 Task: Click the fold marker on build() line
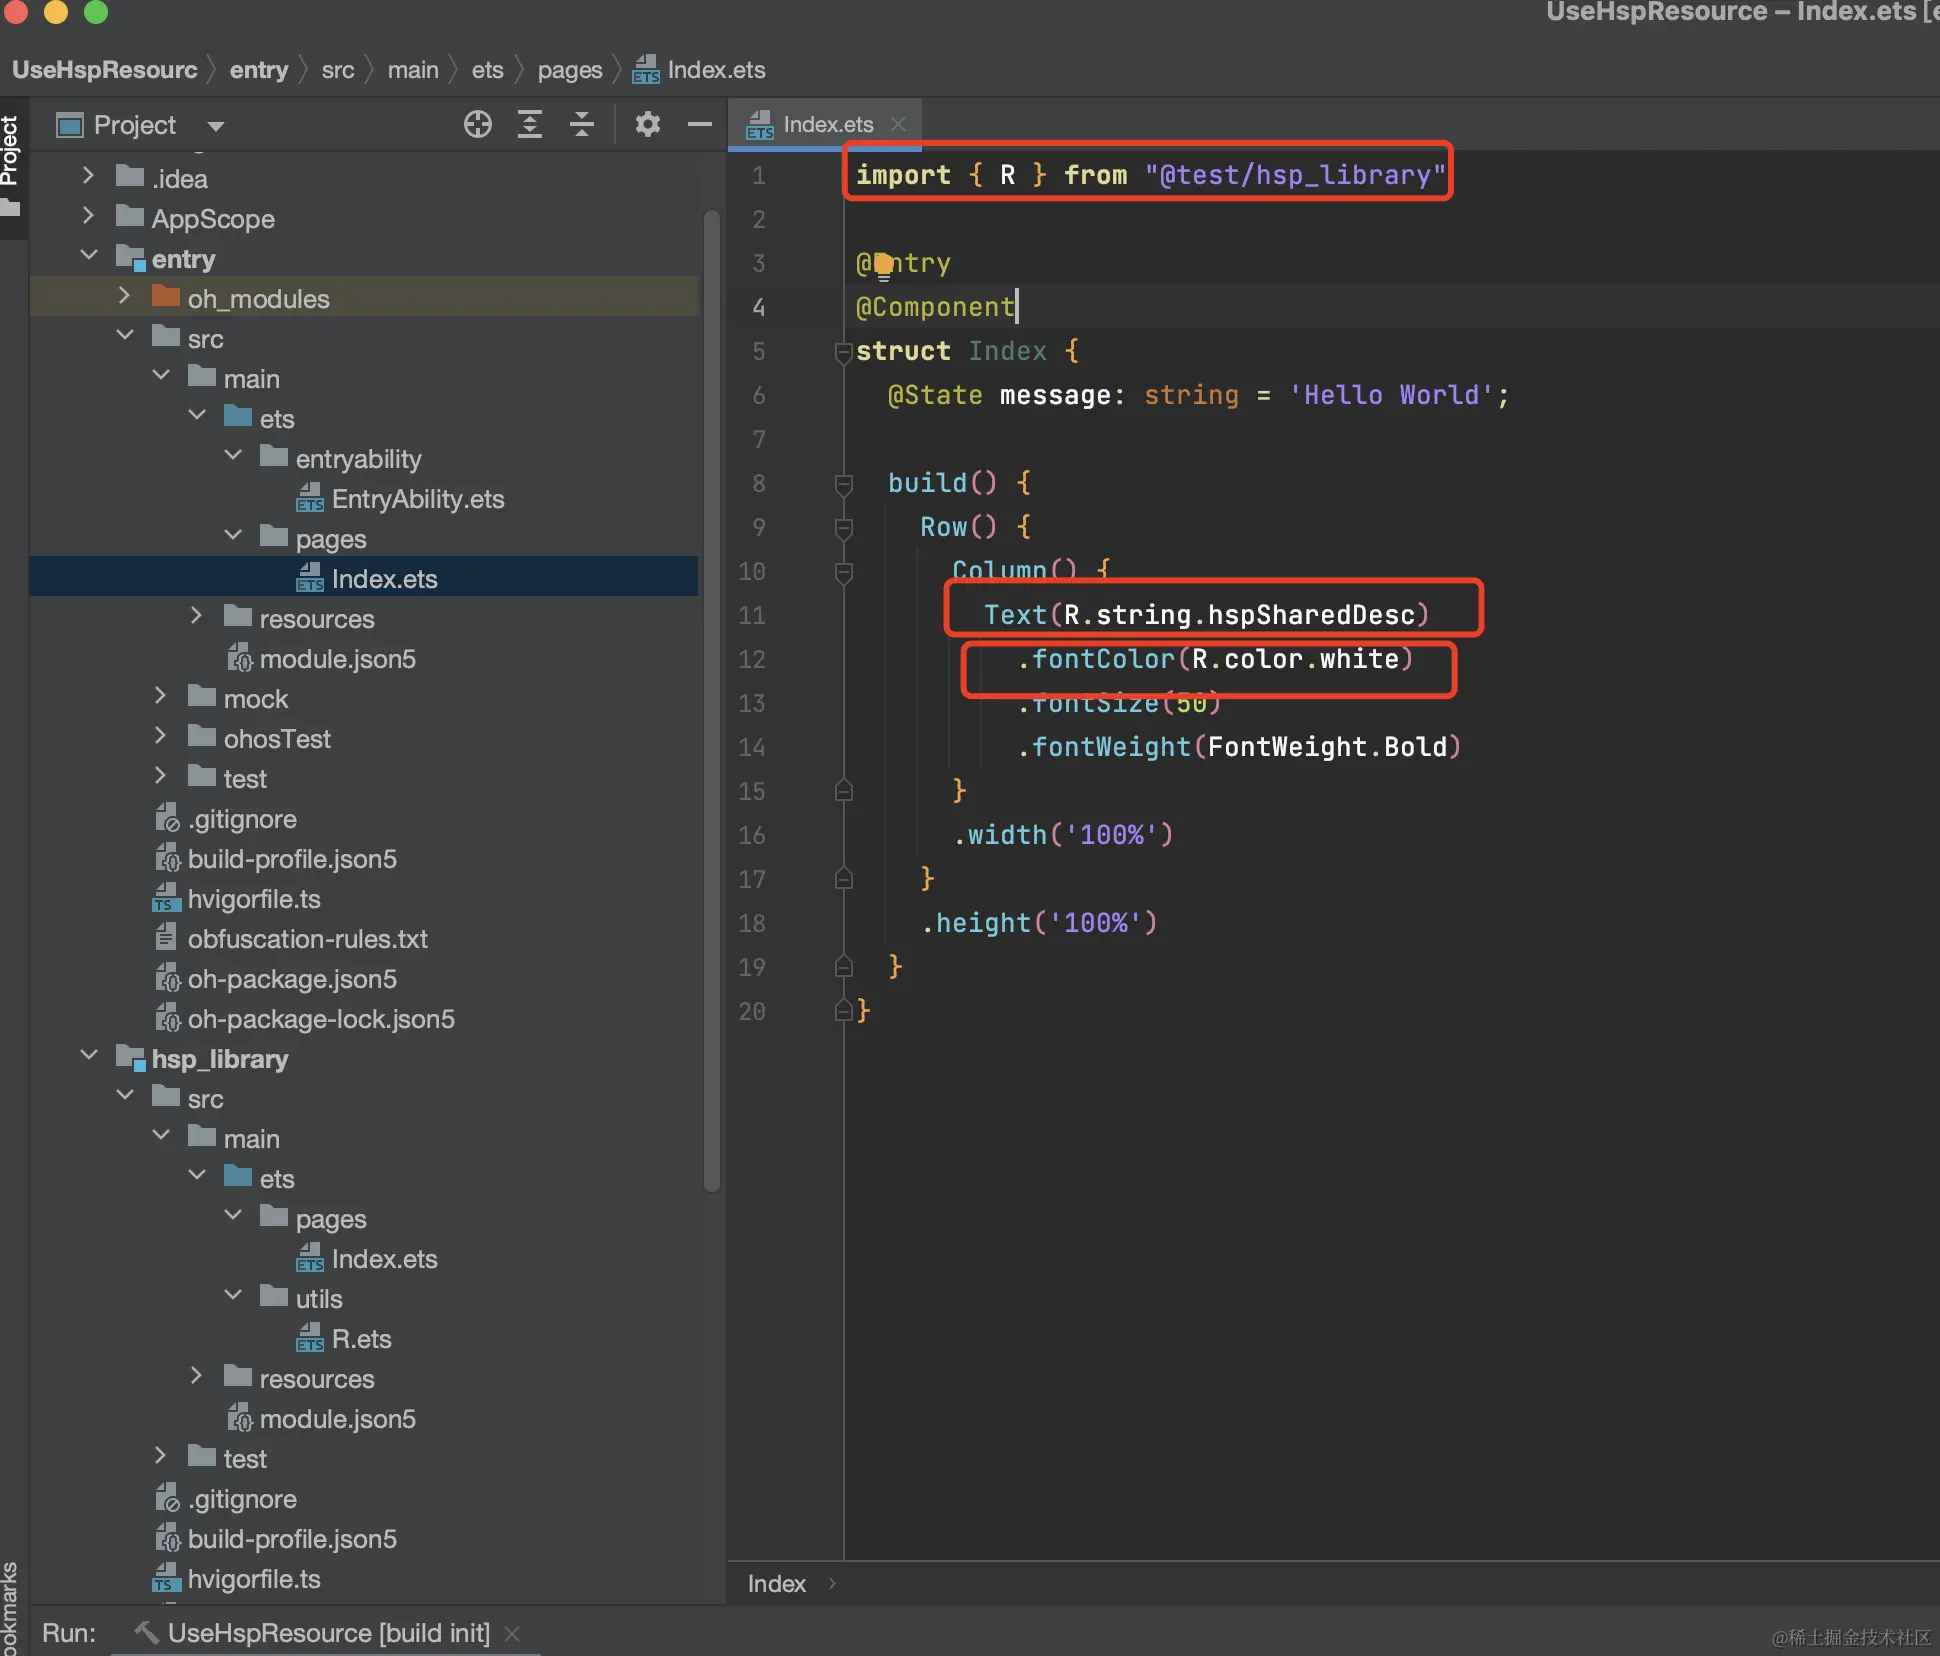(843, 484)
